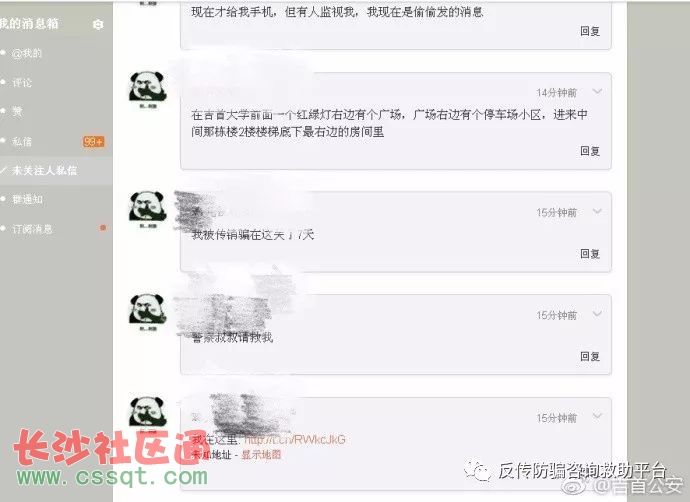690x502 pixels.
Task: Open the 我被传销骗 message sender's avatar
Action: click(x=147, y=209)
